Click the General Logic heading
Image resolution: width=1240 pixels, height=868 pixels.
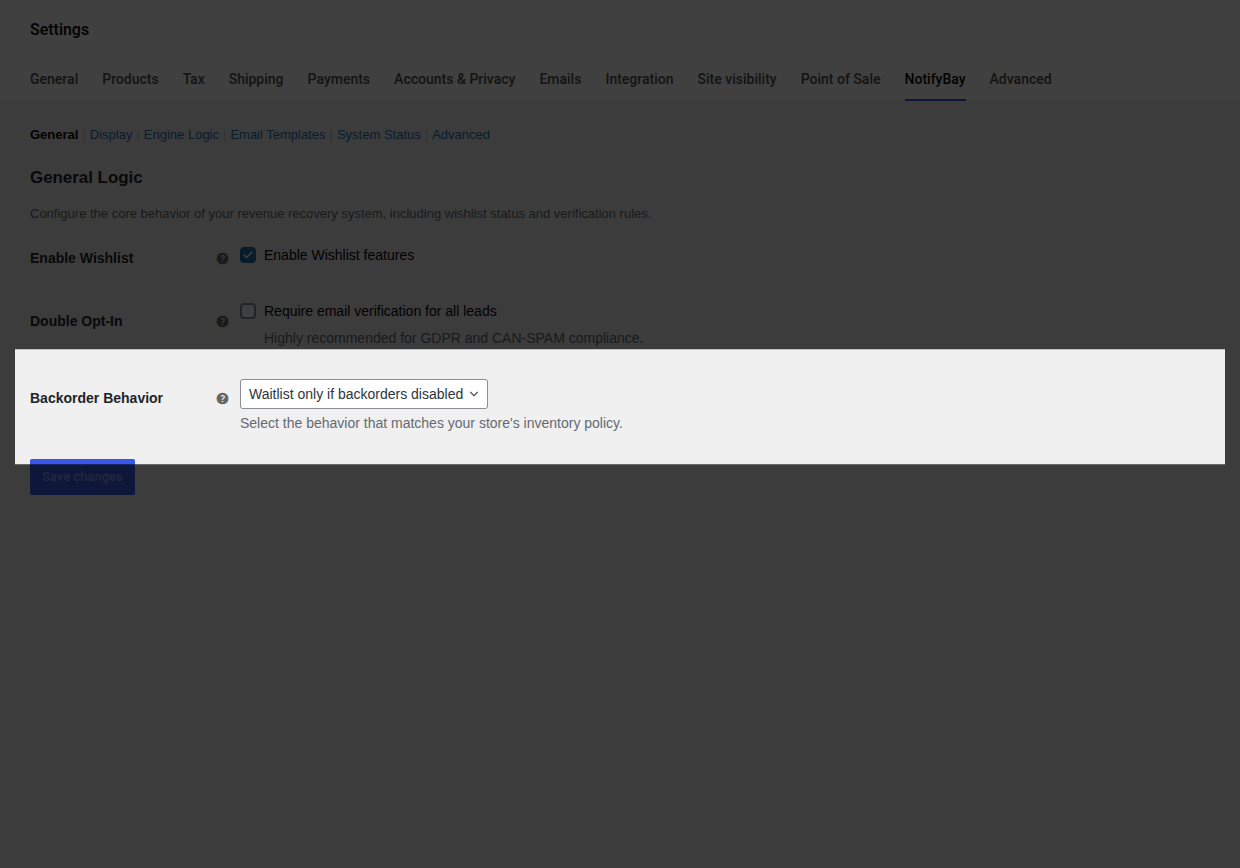point(86,177)
